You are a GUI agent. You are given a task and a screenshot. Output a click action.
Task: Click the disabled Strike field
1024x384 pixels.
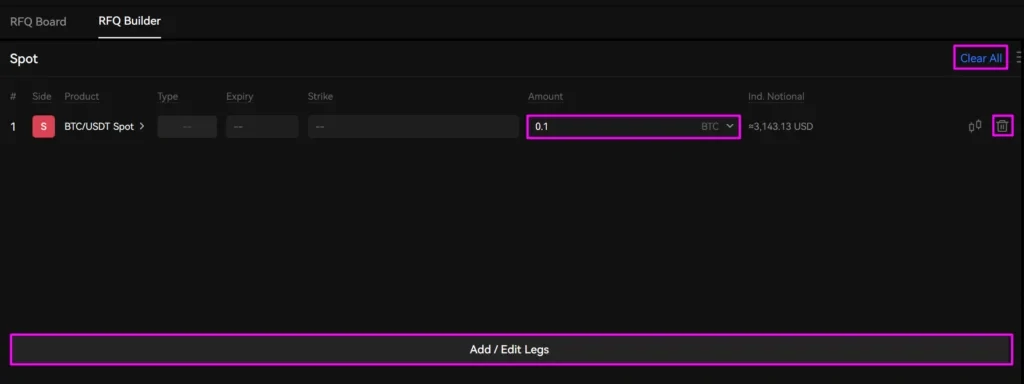point(413,127)
